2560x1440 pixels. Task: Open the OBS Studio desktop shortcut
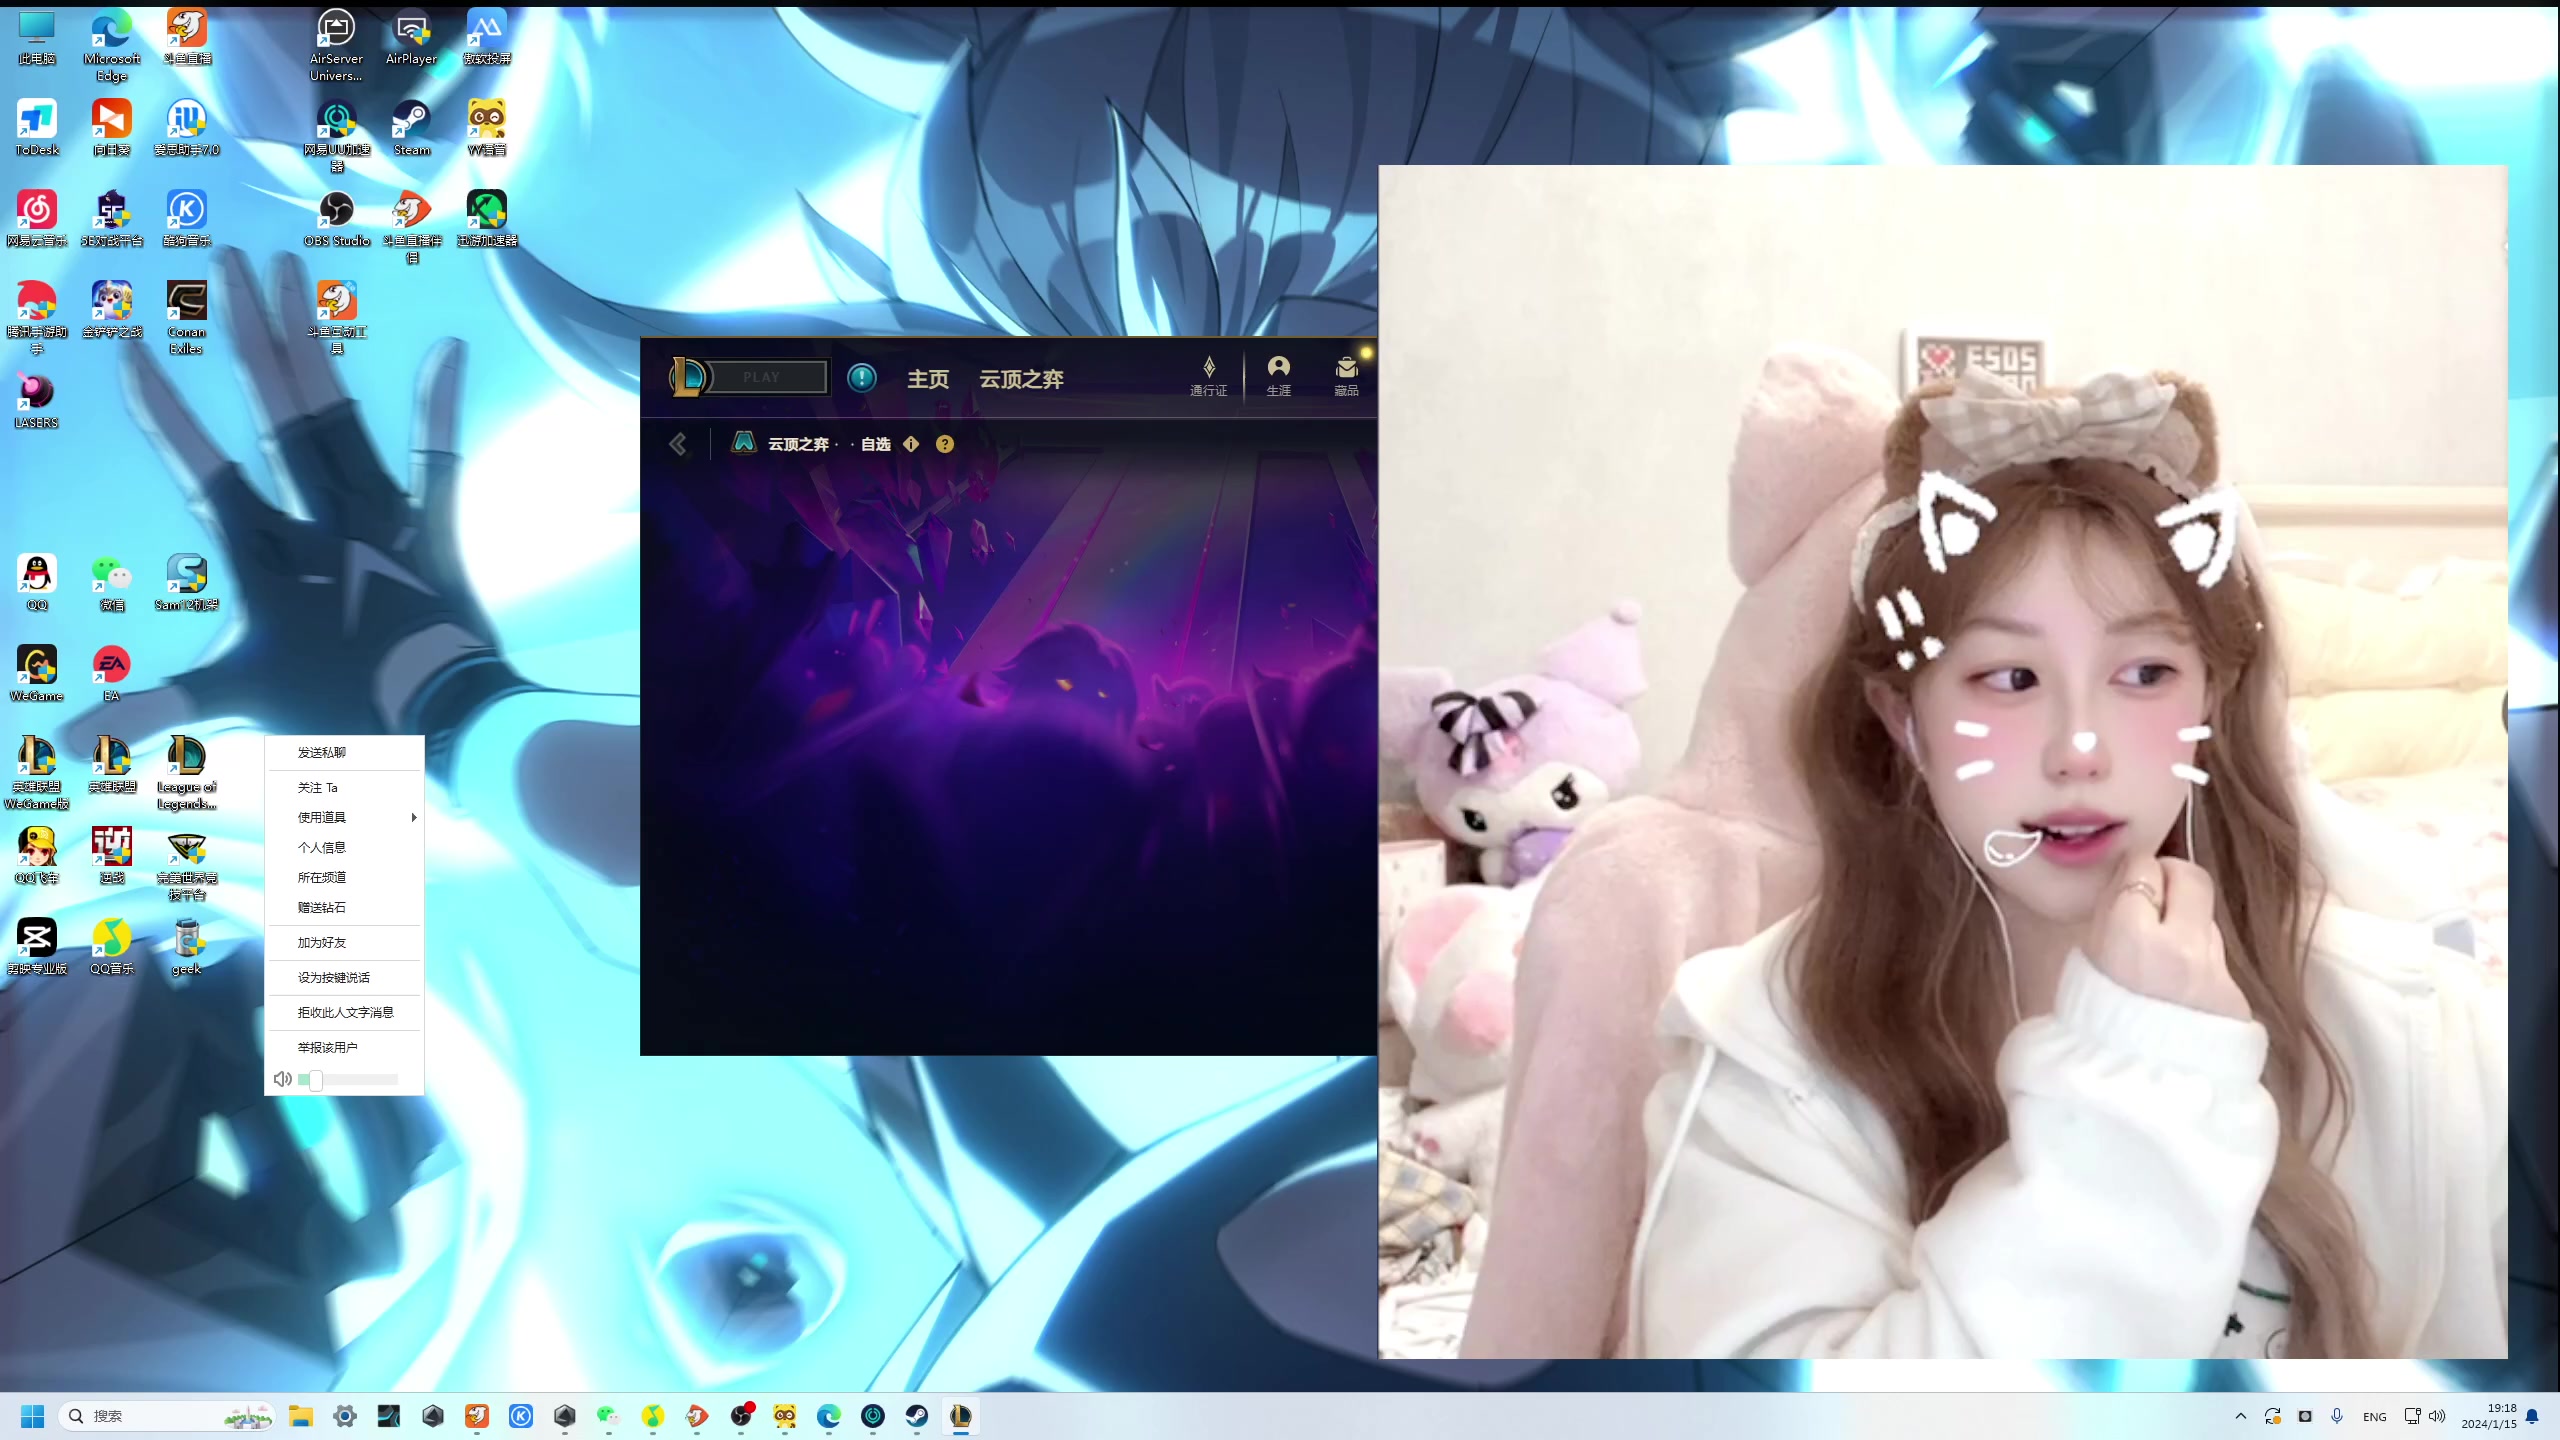[337, 219]
